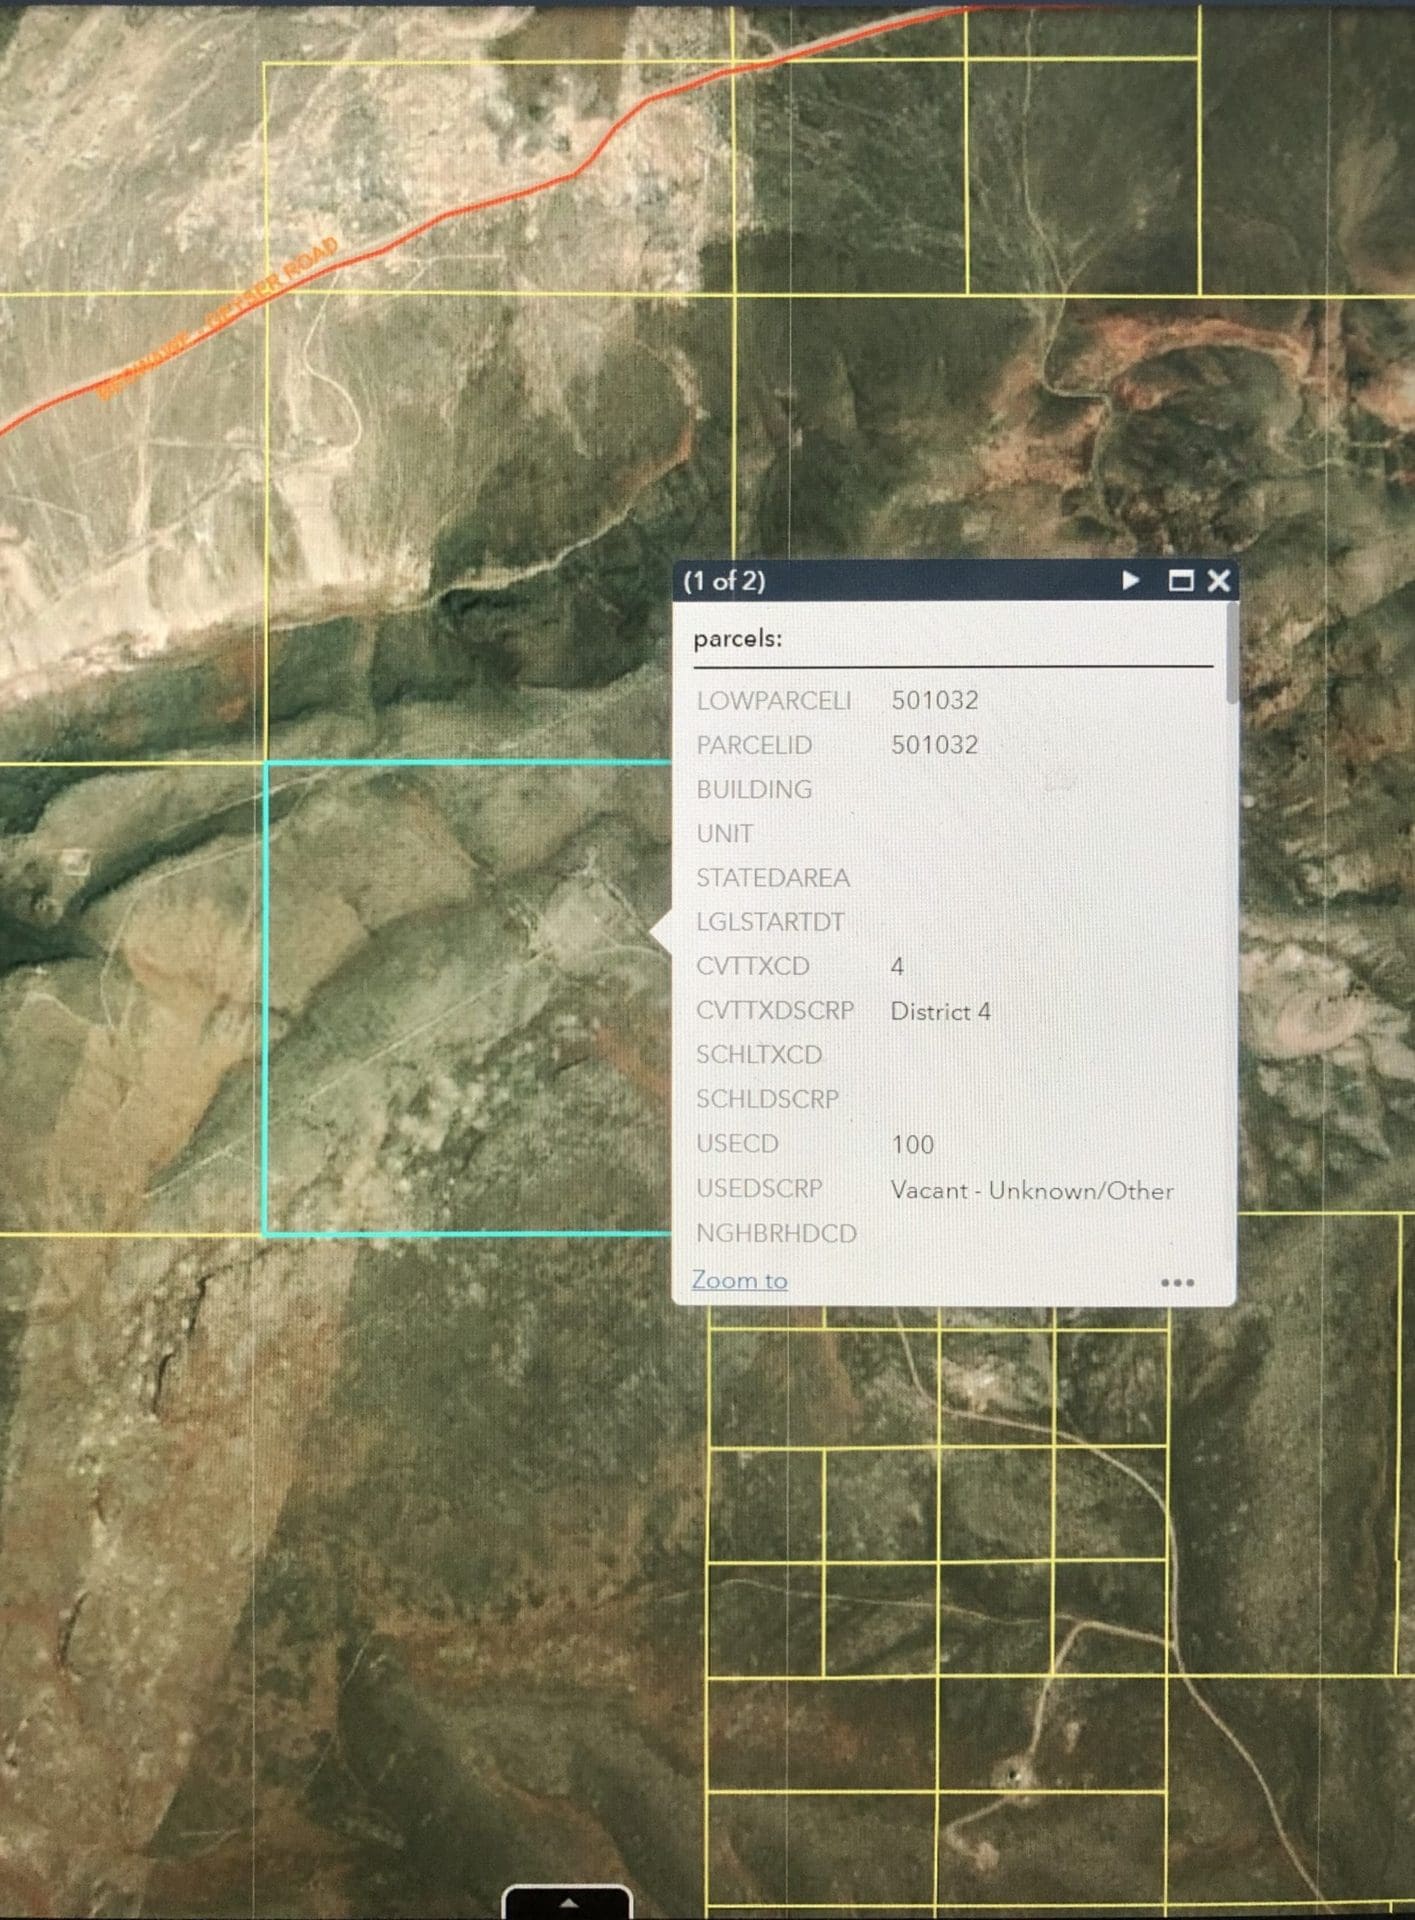This screenshot has width=1415, height=1920.
Task: Click the NGHBRHDCD field label
Action: [776, 1233]
